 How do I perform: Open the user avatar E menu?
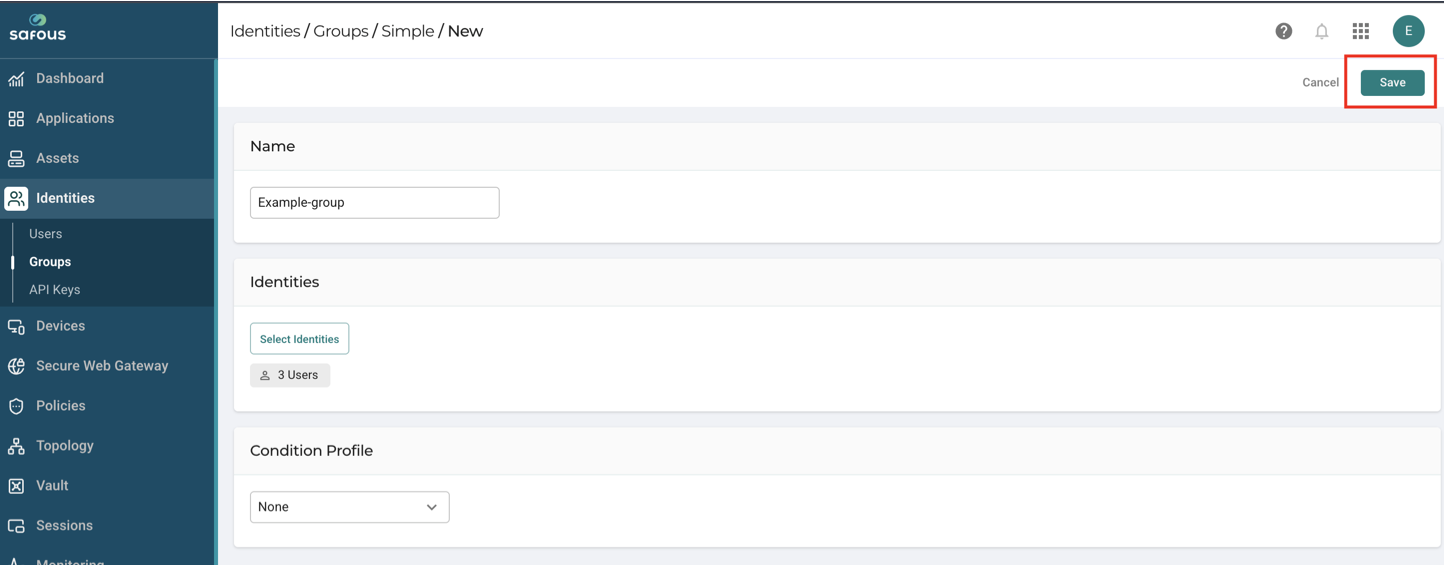click(1408, 31)
